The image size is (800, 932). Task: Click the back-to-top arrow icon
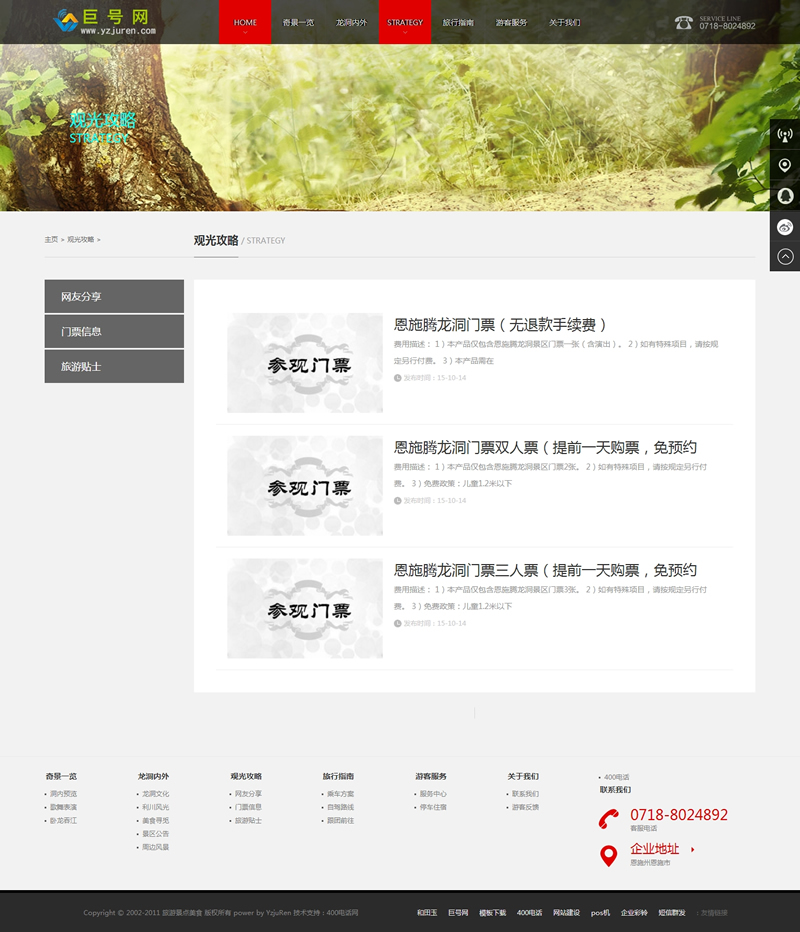coord(785,257)
